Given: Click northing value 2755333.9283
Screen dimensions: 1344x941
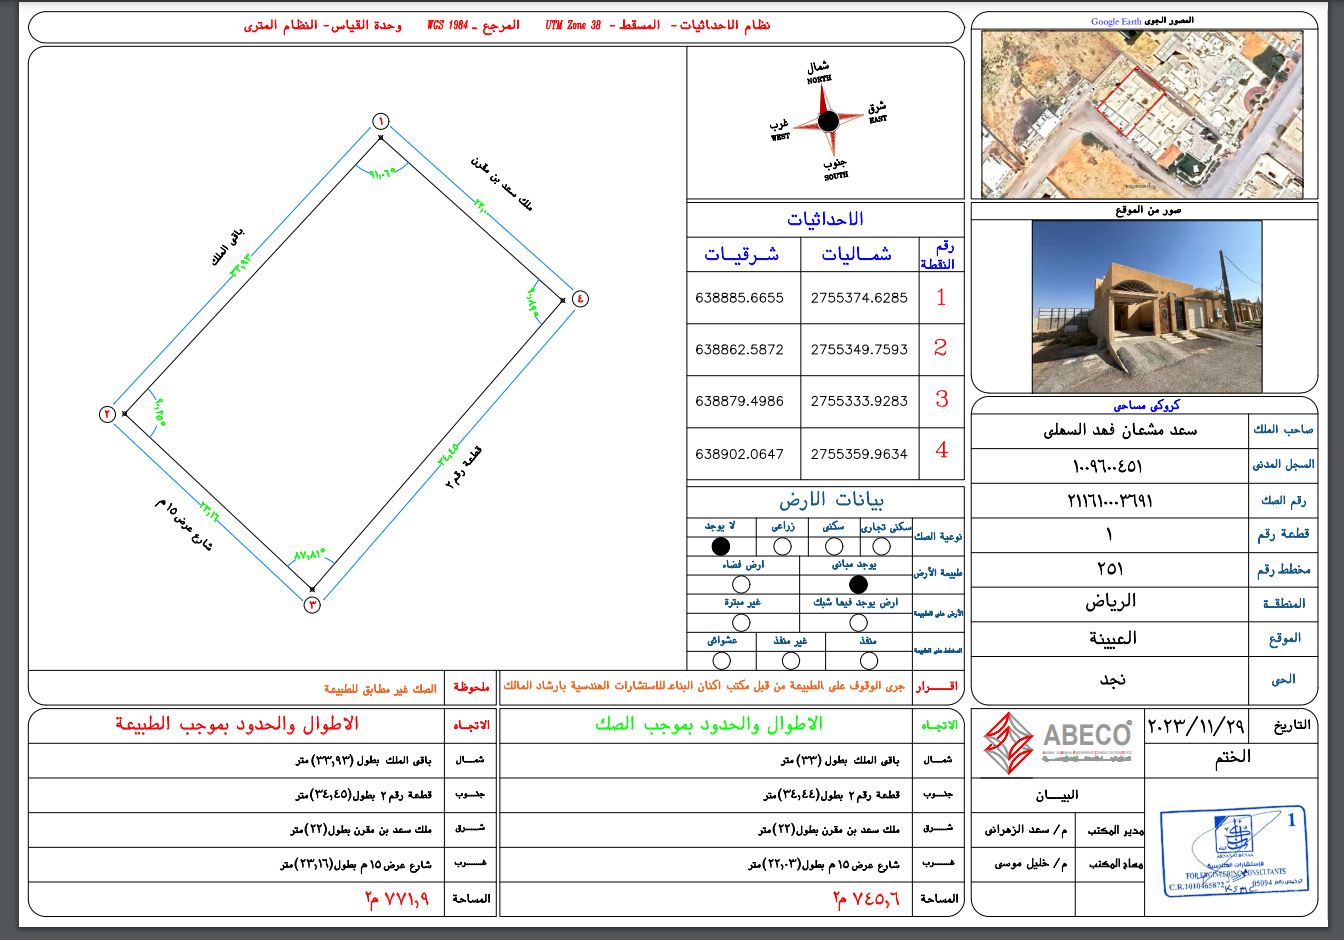Looking at the screenshot, I should [x=859, y=401].
